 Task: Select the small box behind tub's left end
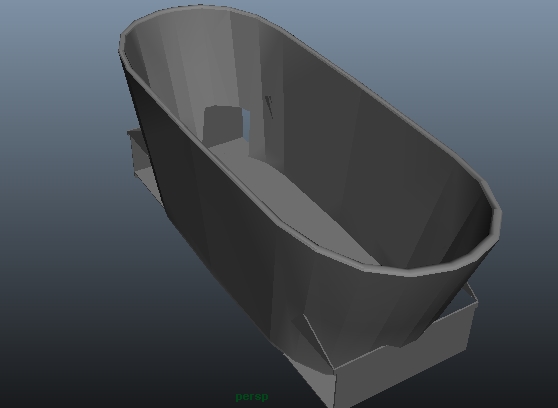(x=142, y=160)
